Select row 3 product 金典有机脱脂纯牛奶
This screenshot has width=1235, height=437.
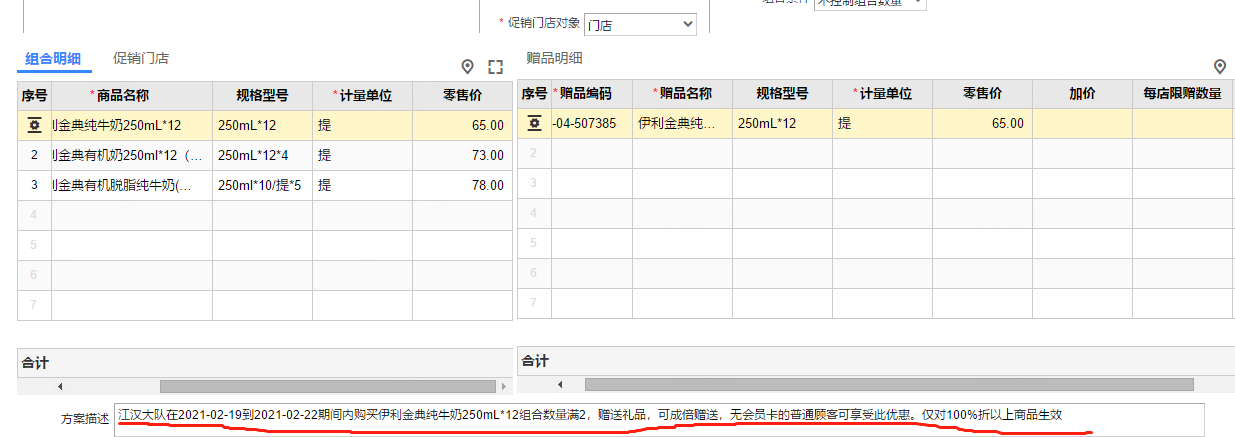click(131, 186)
